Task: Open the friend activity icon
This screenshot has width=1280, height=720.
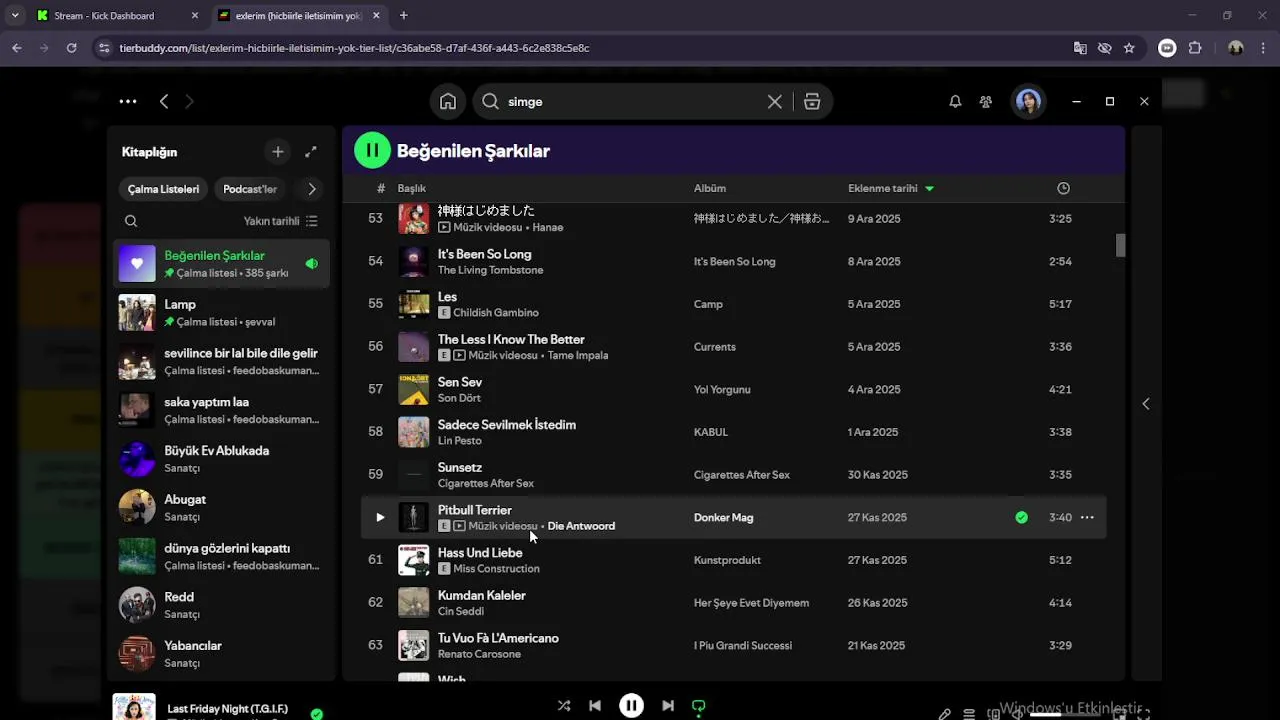Action: 986,101
